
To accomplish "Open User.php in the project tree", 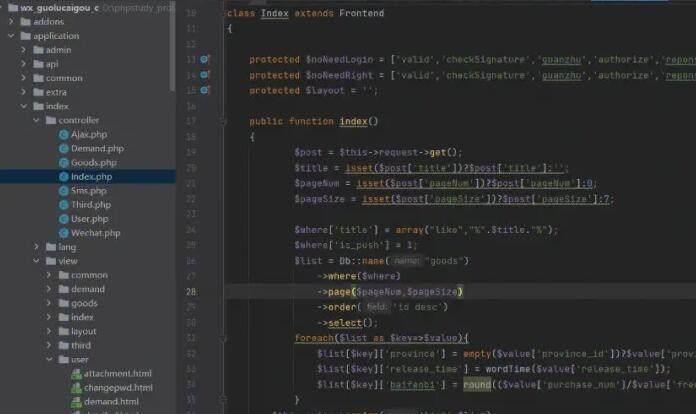I will (89, 218).
